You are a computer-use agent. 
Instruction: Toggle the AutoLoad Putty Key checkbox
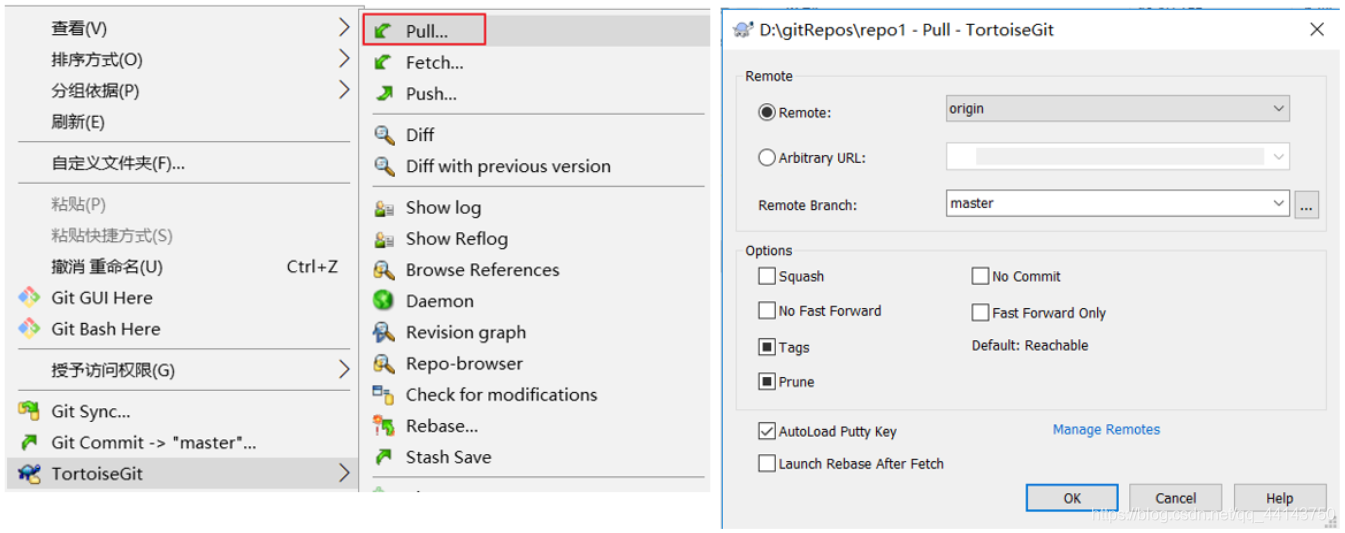click(x=767, y=431)
